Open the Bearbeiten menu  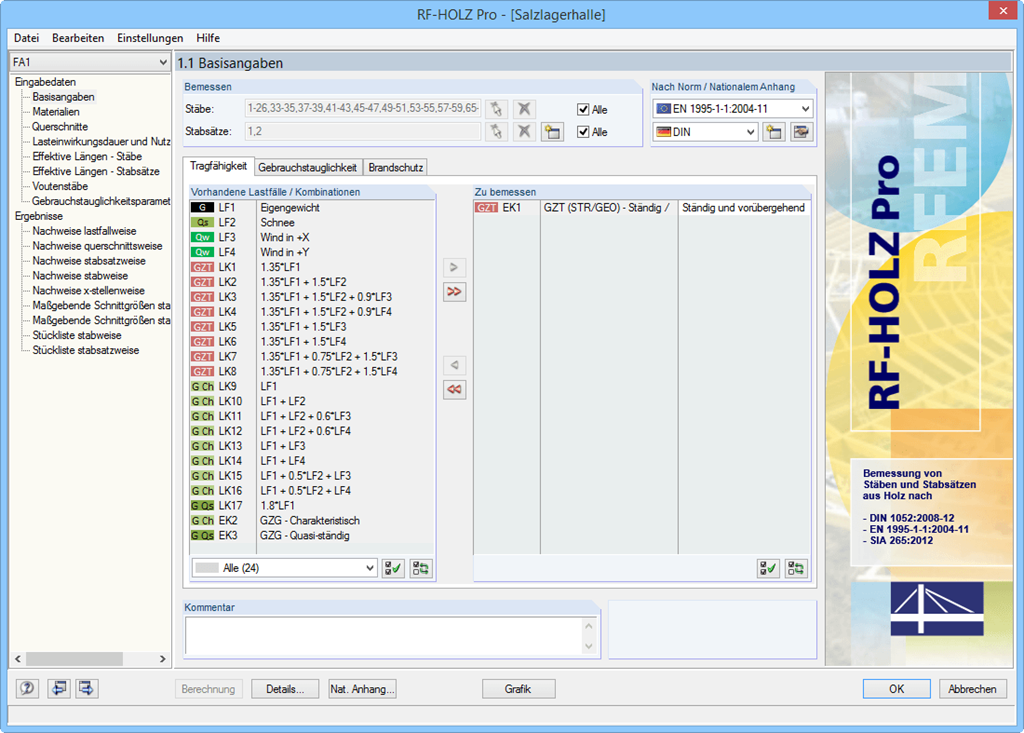click(78, 38)
